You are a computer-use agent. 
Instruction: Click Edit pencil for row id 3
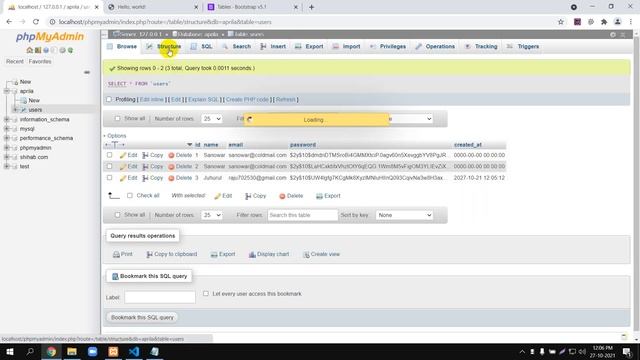[x=128, y=178]
